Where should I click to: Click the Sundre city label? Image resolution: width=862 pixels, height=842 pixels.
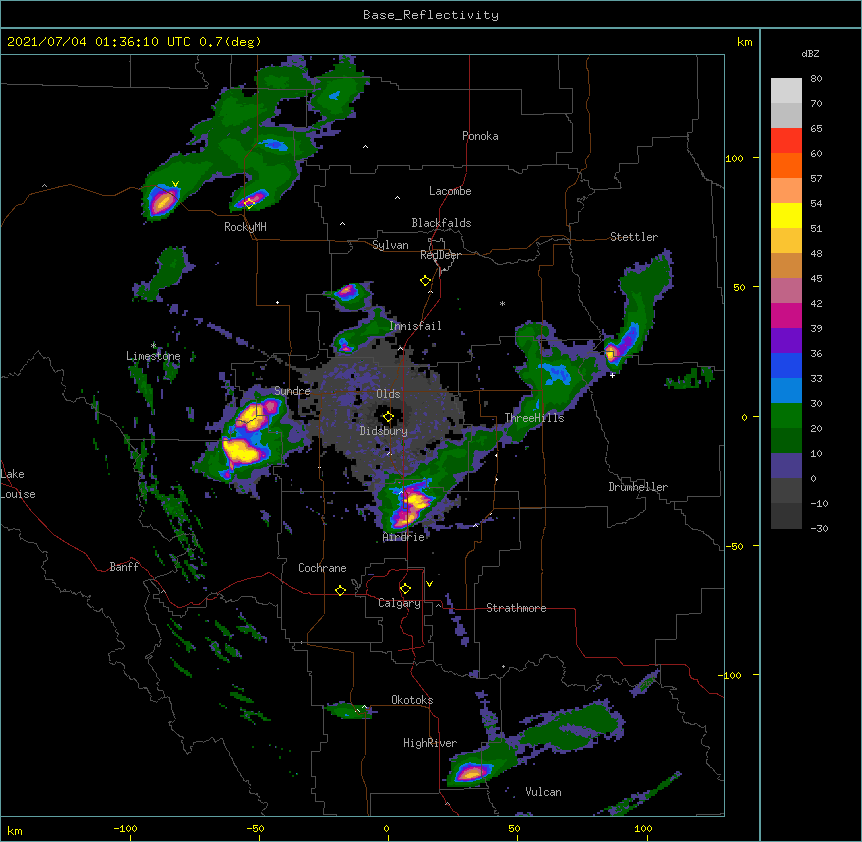[292, 391]
